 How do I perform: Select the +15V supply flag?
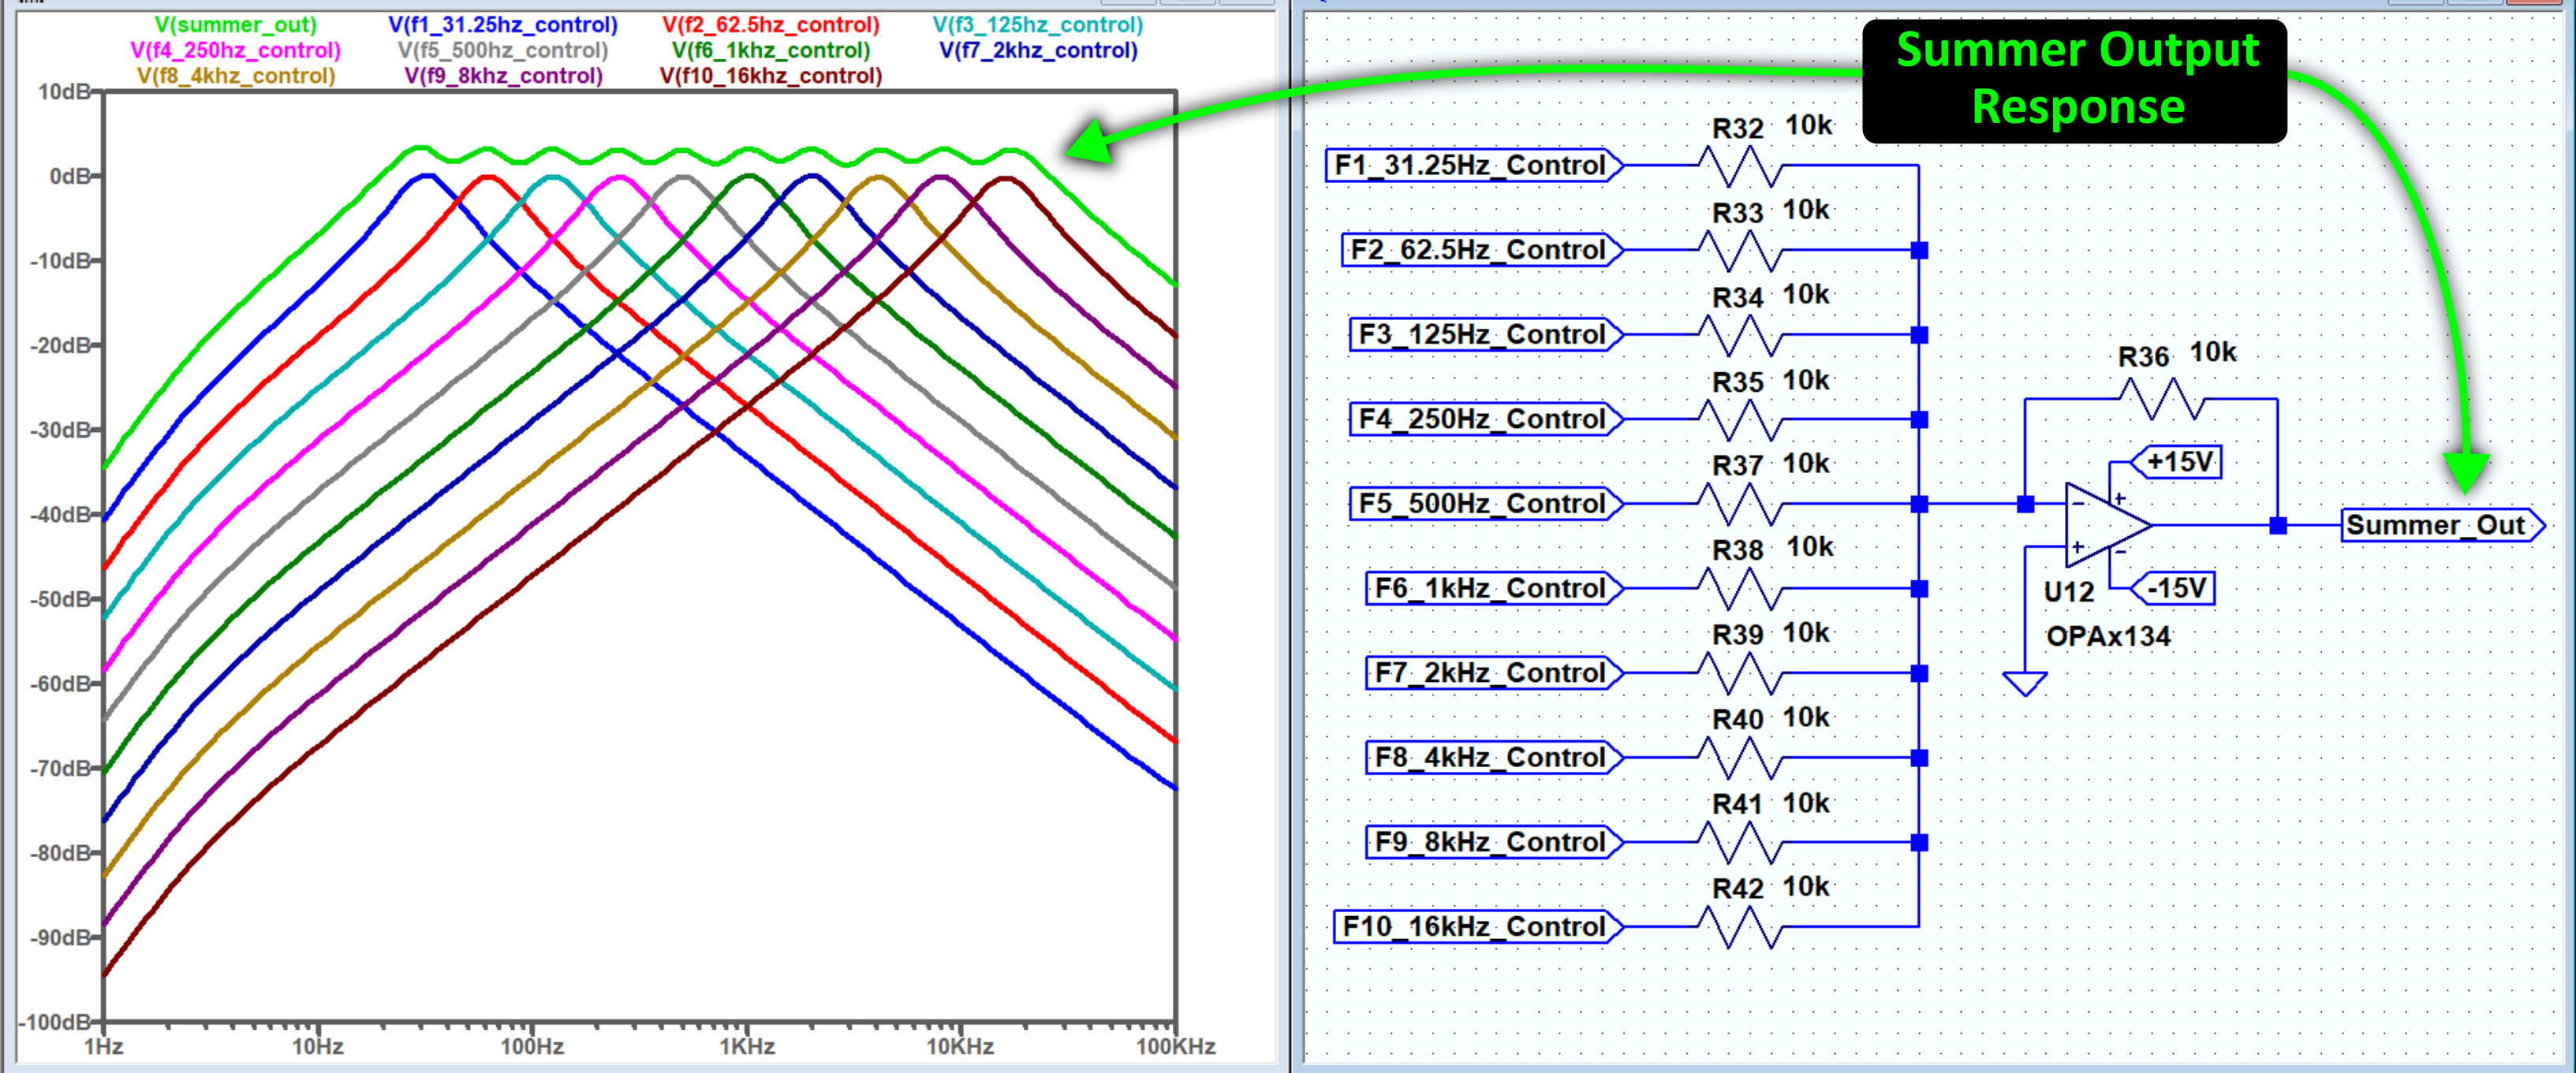2176,463
